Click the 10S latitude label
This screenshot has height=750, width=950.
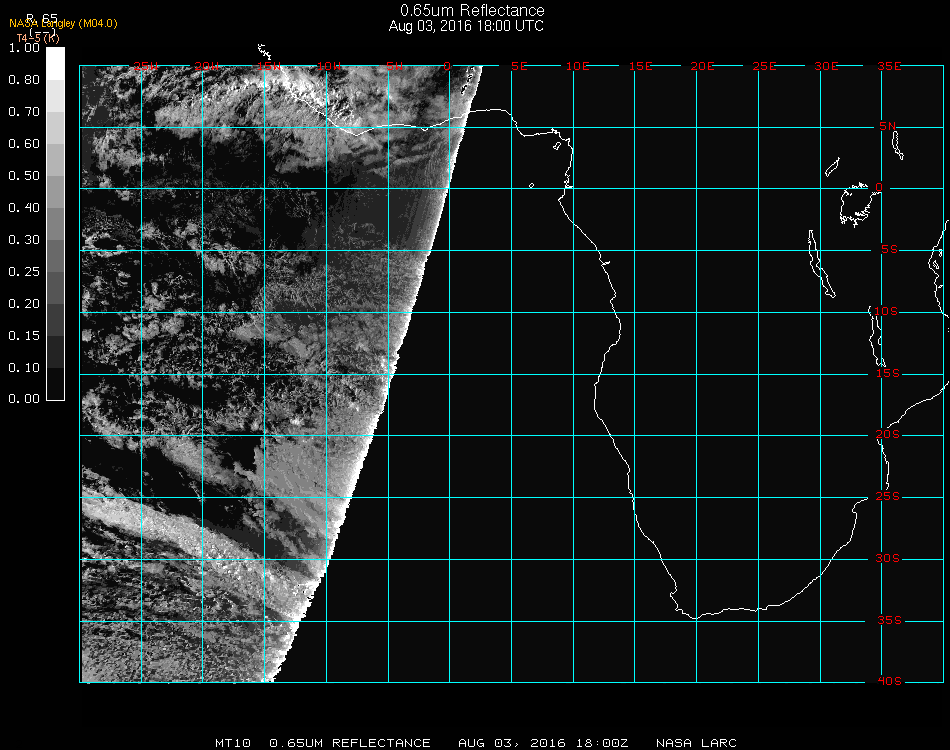click(886, 311)
